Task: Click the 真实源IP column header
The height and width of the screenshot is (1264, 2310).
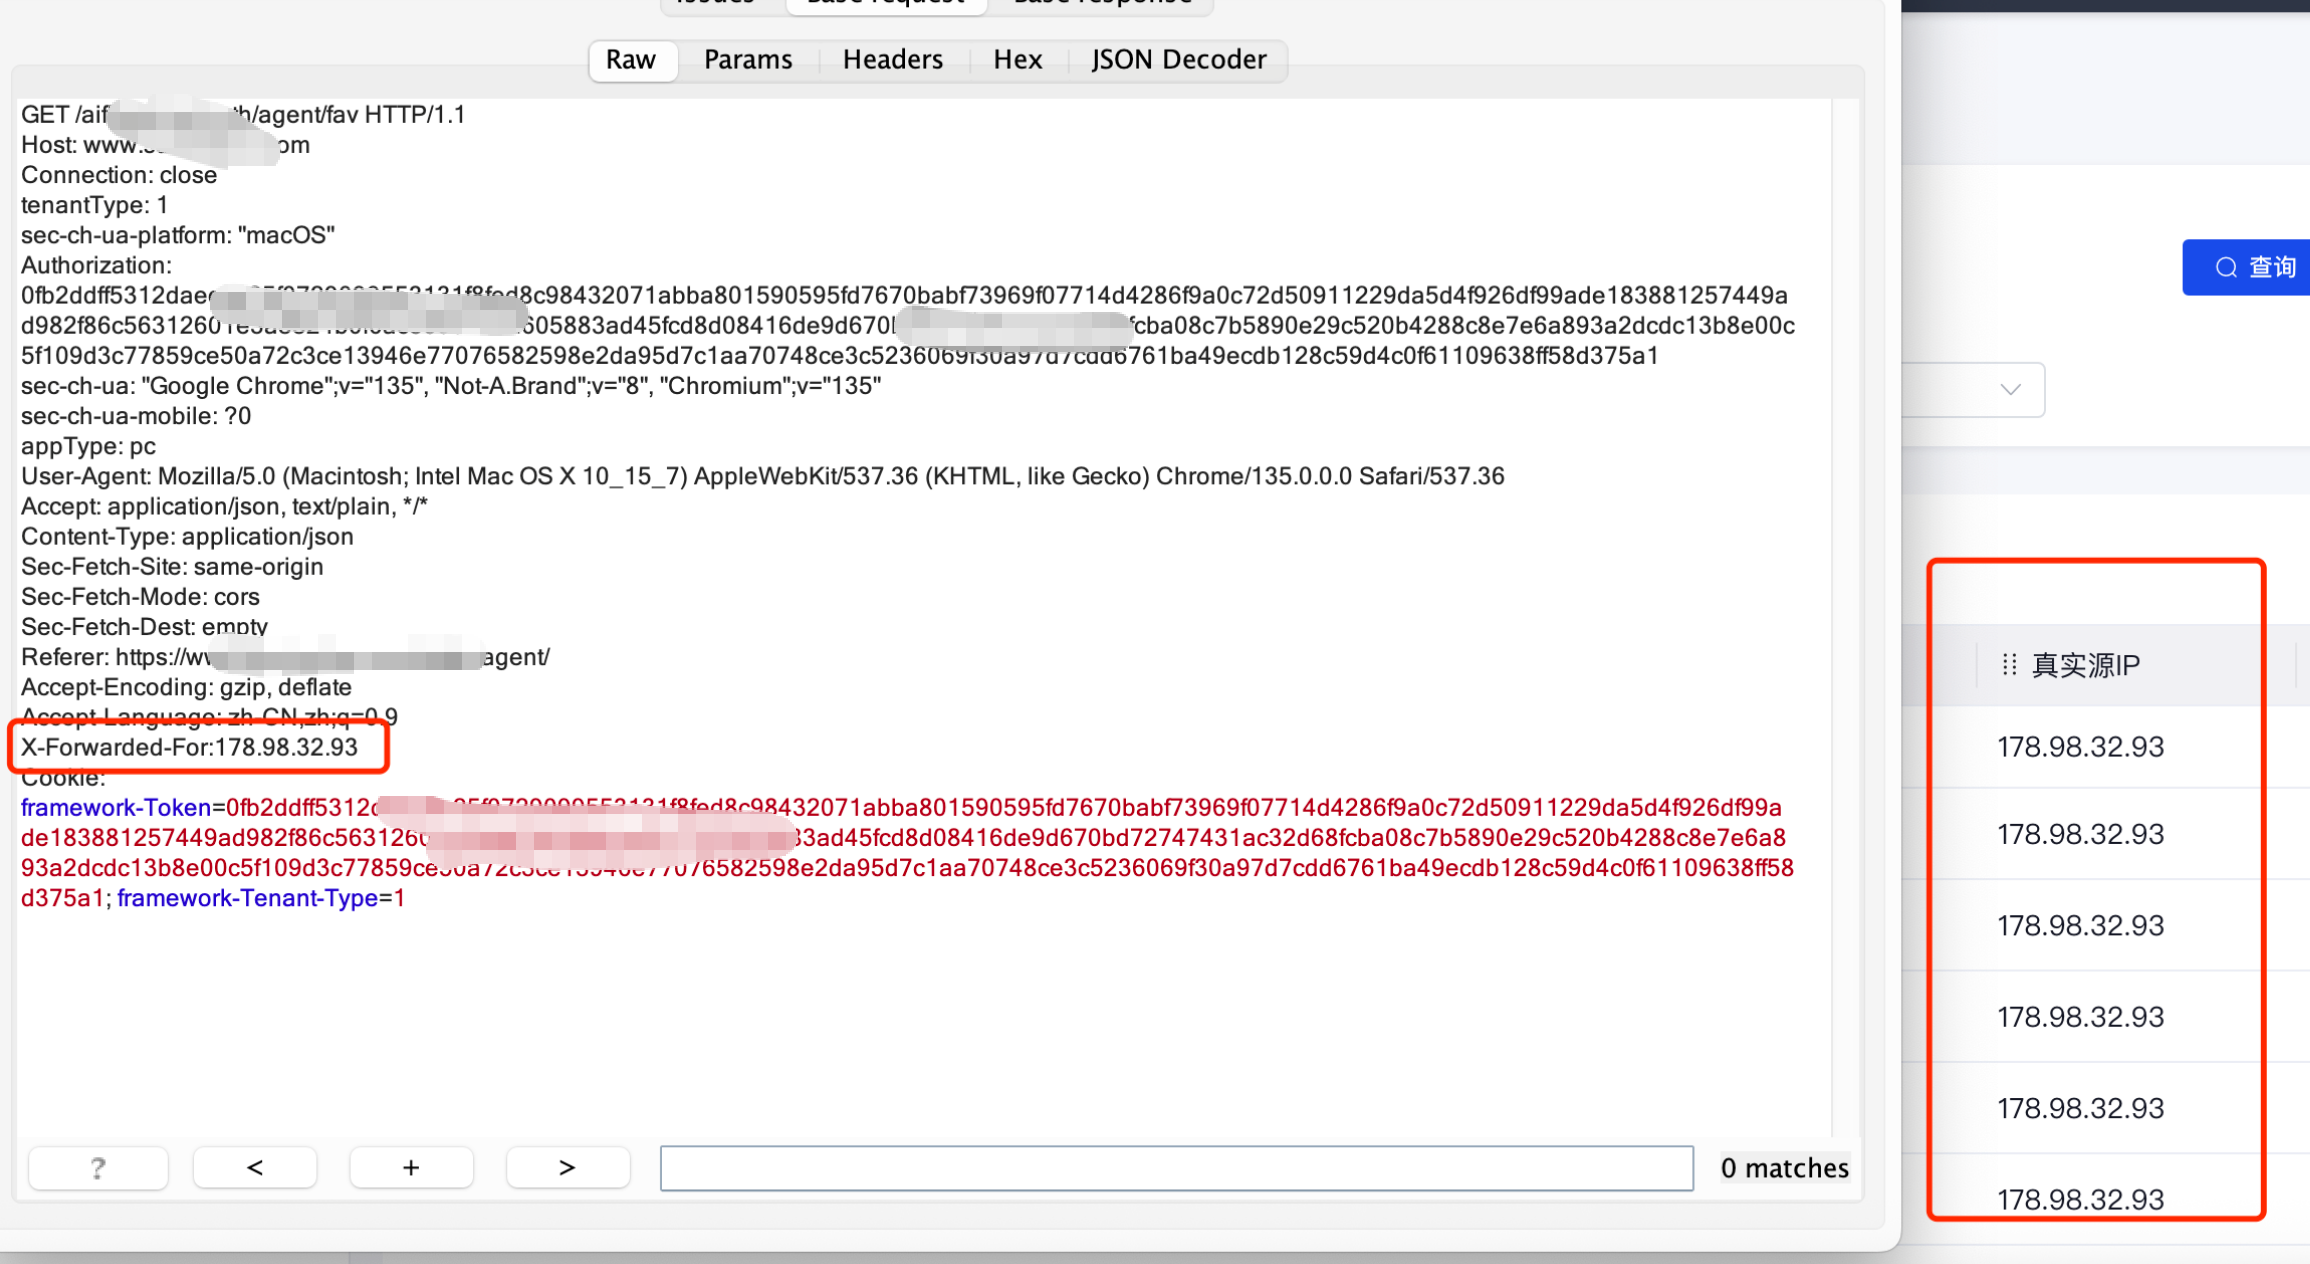Action: tap(2085, 665)
